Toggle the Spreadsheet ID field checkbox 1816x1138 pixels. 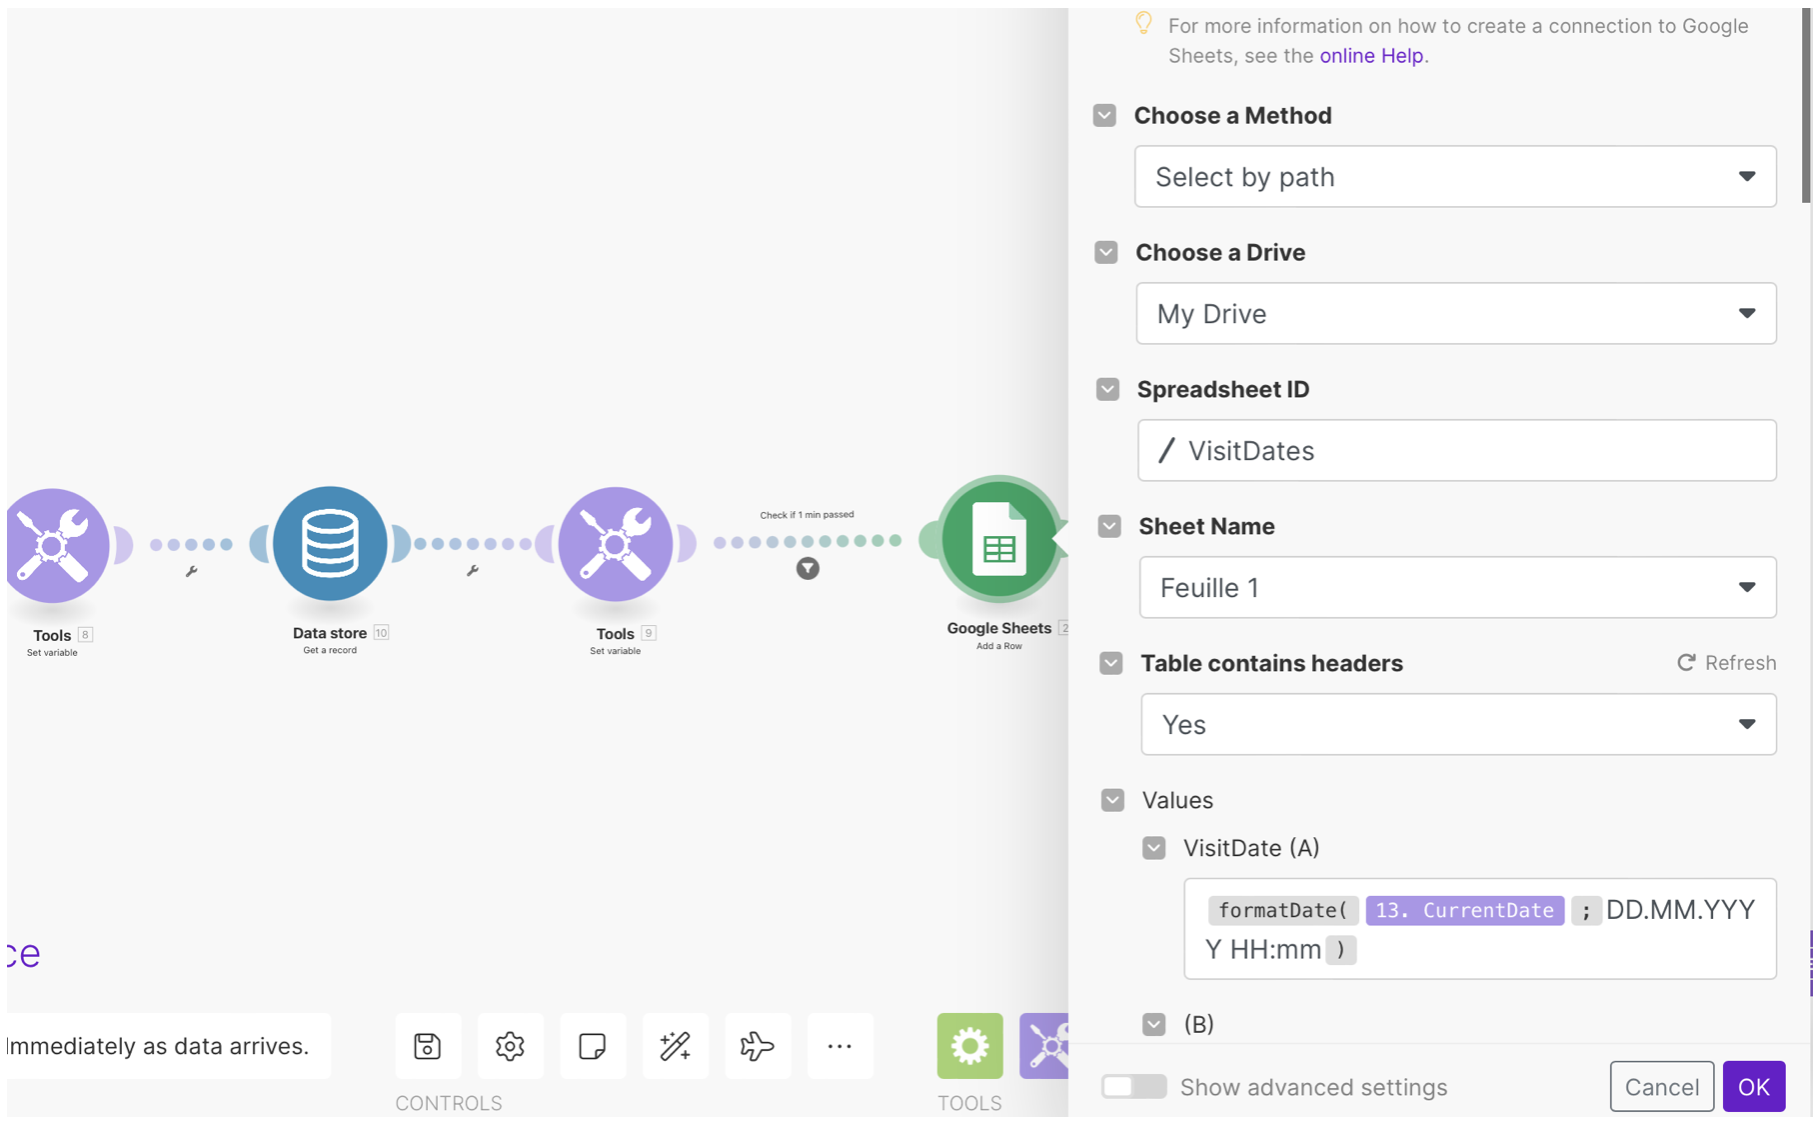pos(1108,389)
